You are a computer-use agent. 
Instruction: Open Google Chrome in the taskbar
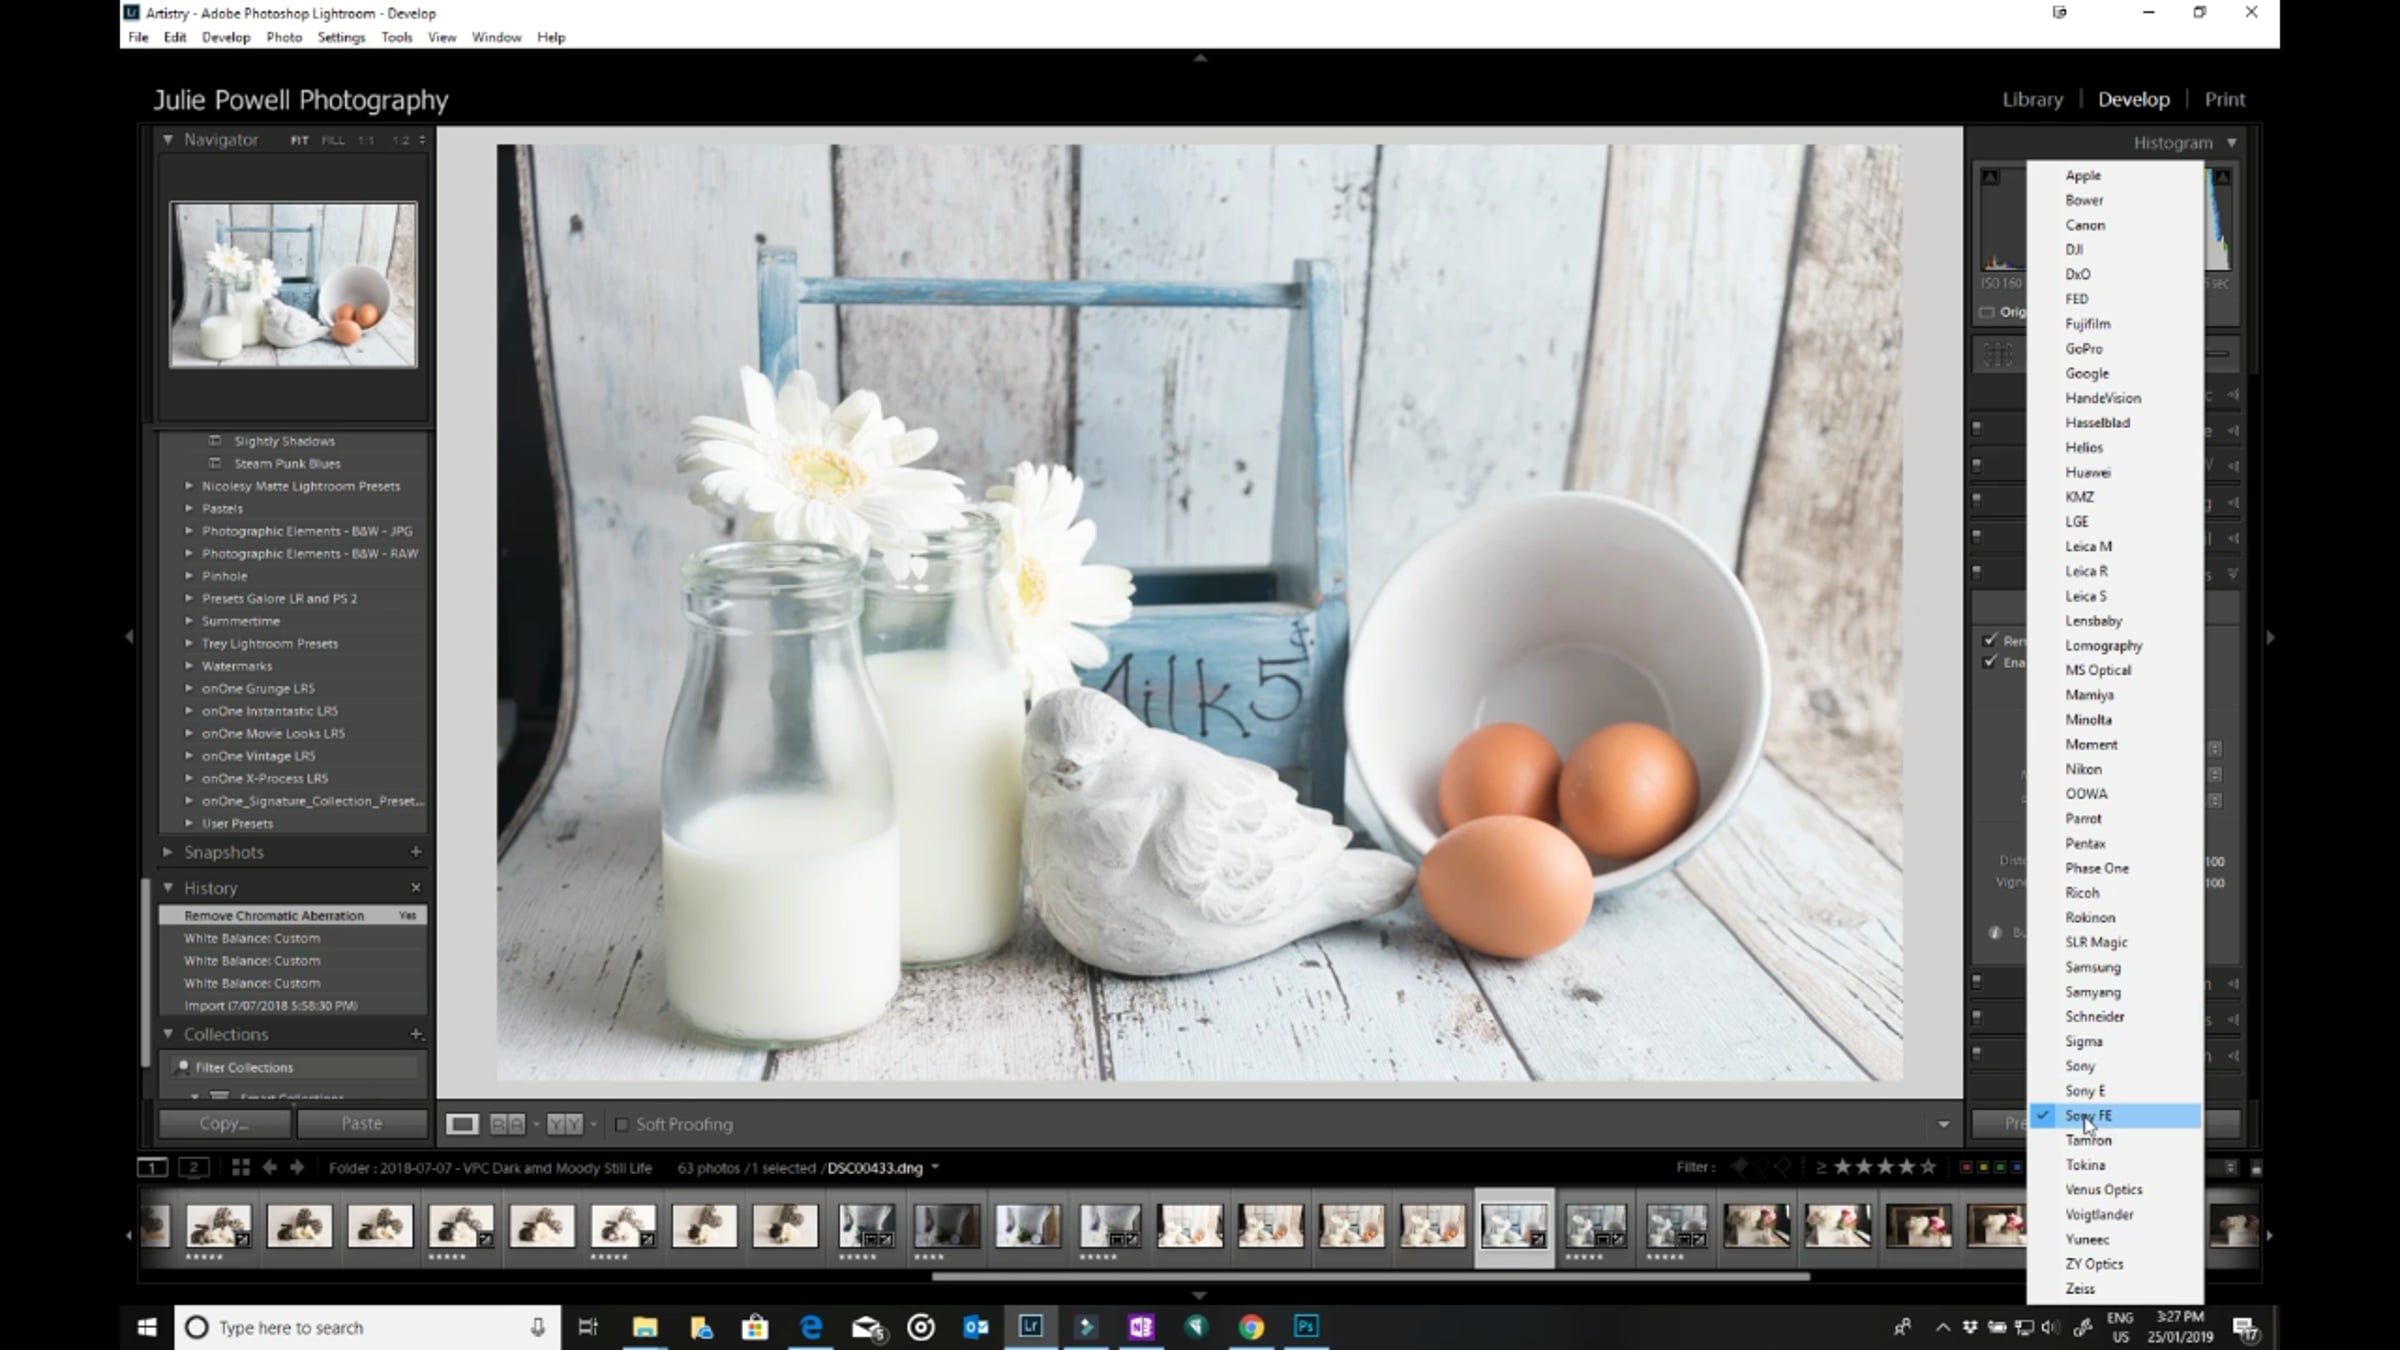(1251, 1327)
